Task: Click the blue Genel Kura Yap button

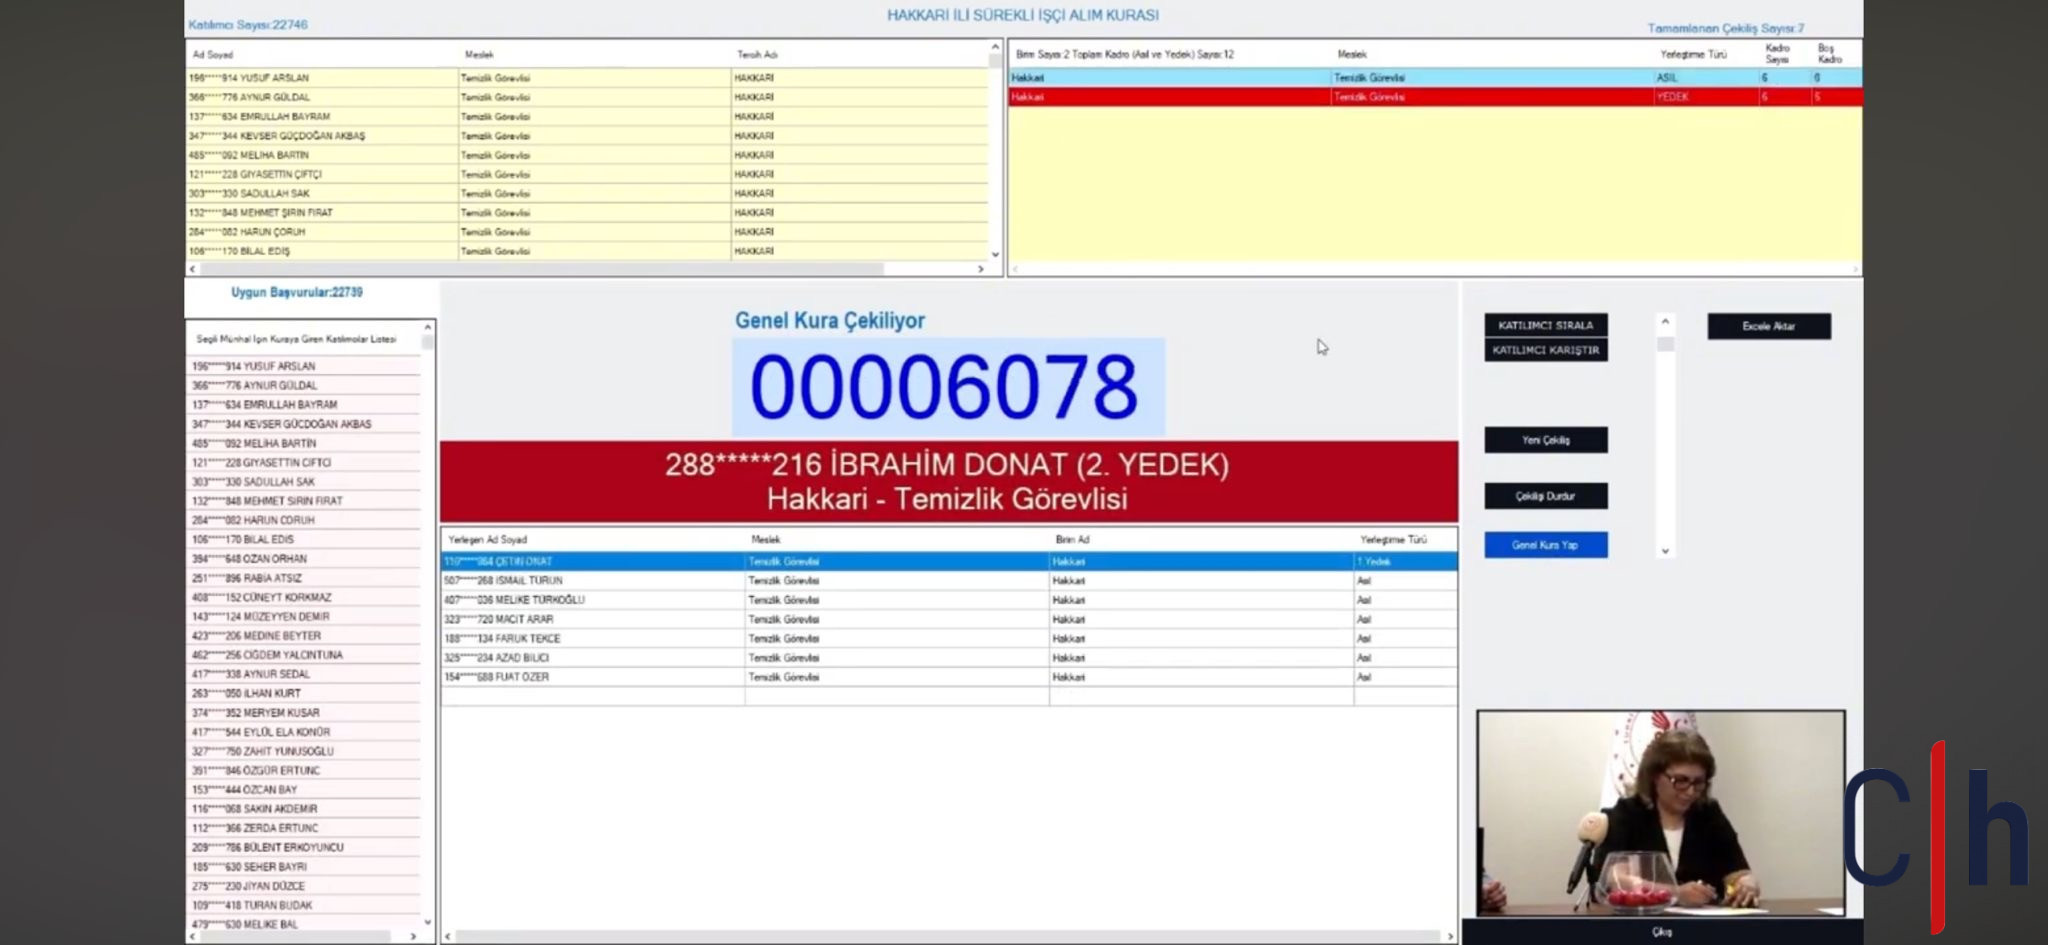Action: pyautogui.click(x=1545, y=545)
